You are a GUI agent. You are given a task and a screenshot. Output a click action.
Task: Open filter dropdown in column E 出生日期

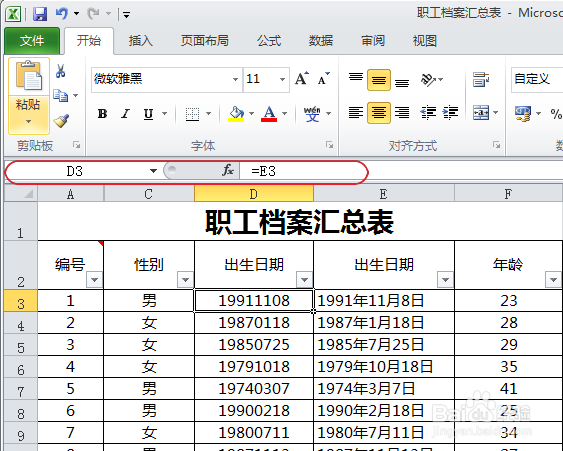pos(446,280)
